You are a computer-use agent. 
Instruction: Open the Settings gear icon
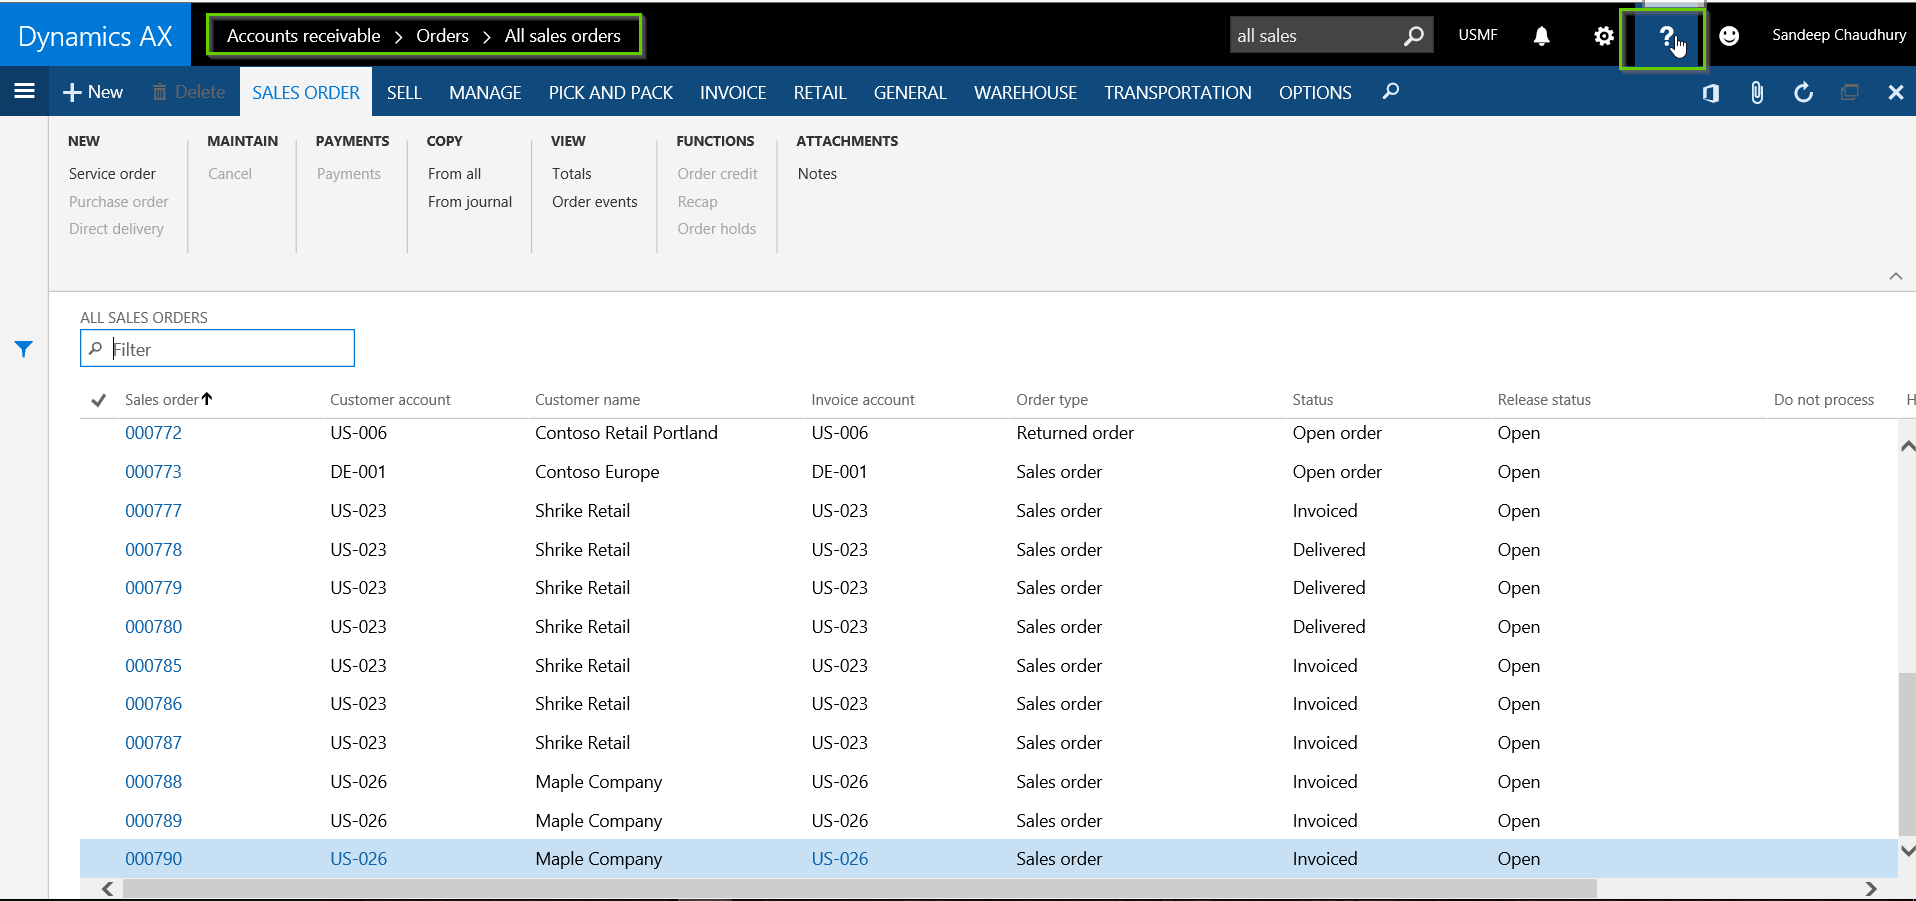(x=1603, y=36)
